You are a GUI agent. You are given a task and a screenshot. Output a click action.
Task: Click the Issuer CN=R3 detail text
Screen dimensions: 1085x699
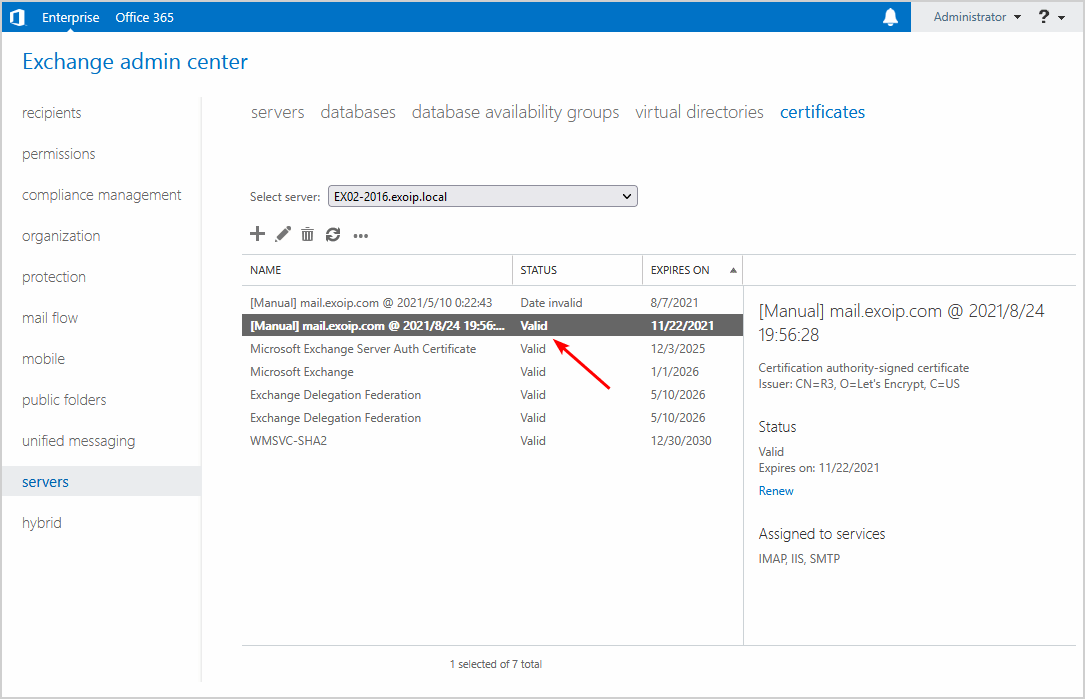coord(859,384)
